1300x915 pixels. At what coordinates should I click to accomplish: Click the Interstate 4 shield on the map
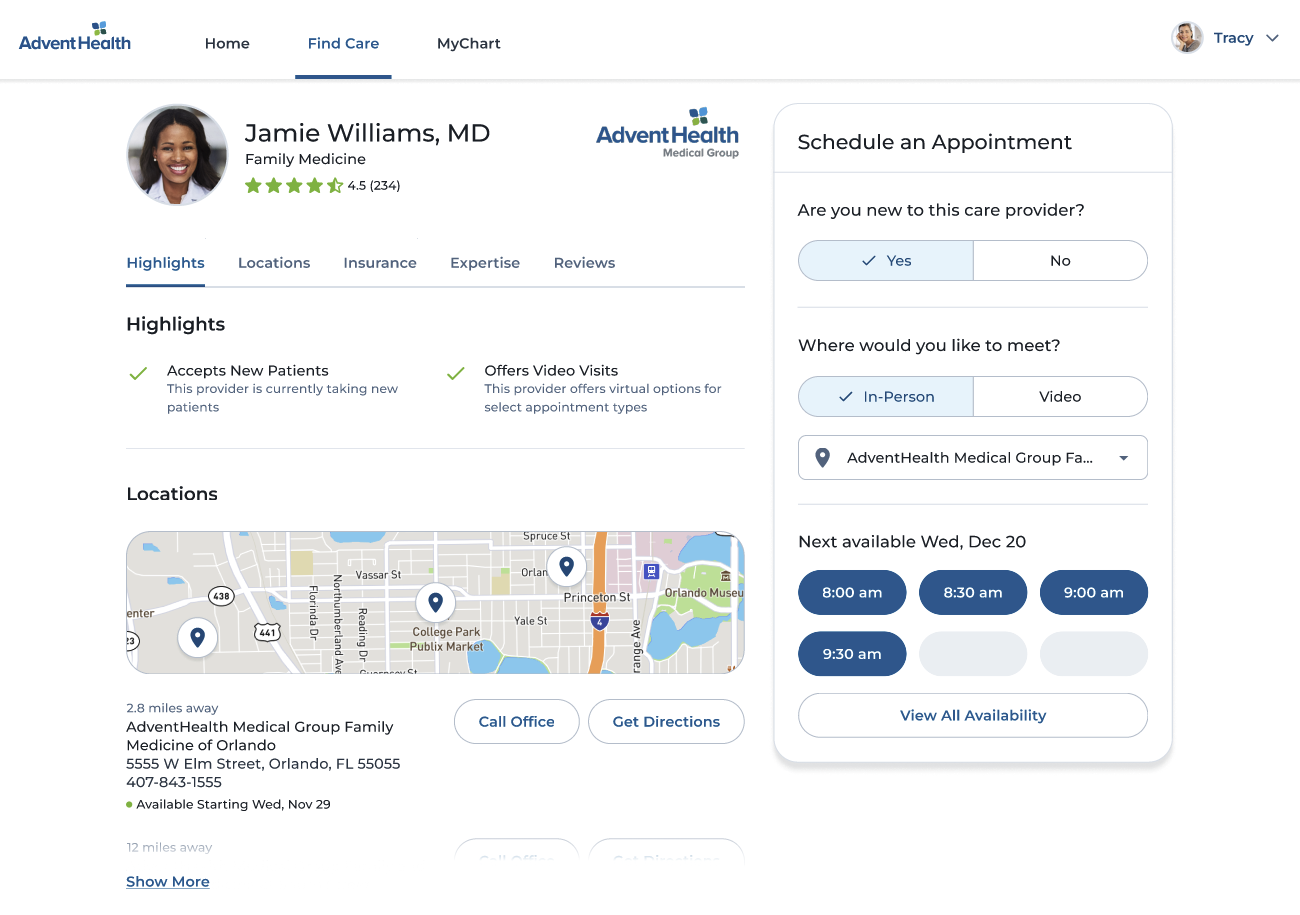point(600,621)
